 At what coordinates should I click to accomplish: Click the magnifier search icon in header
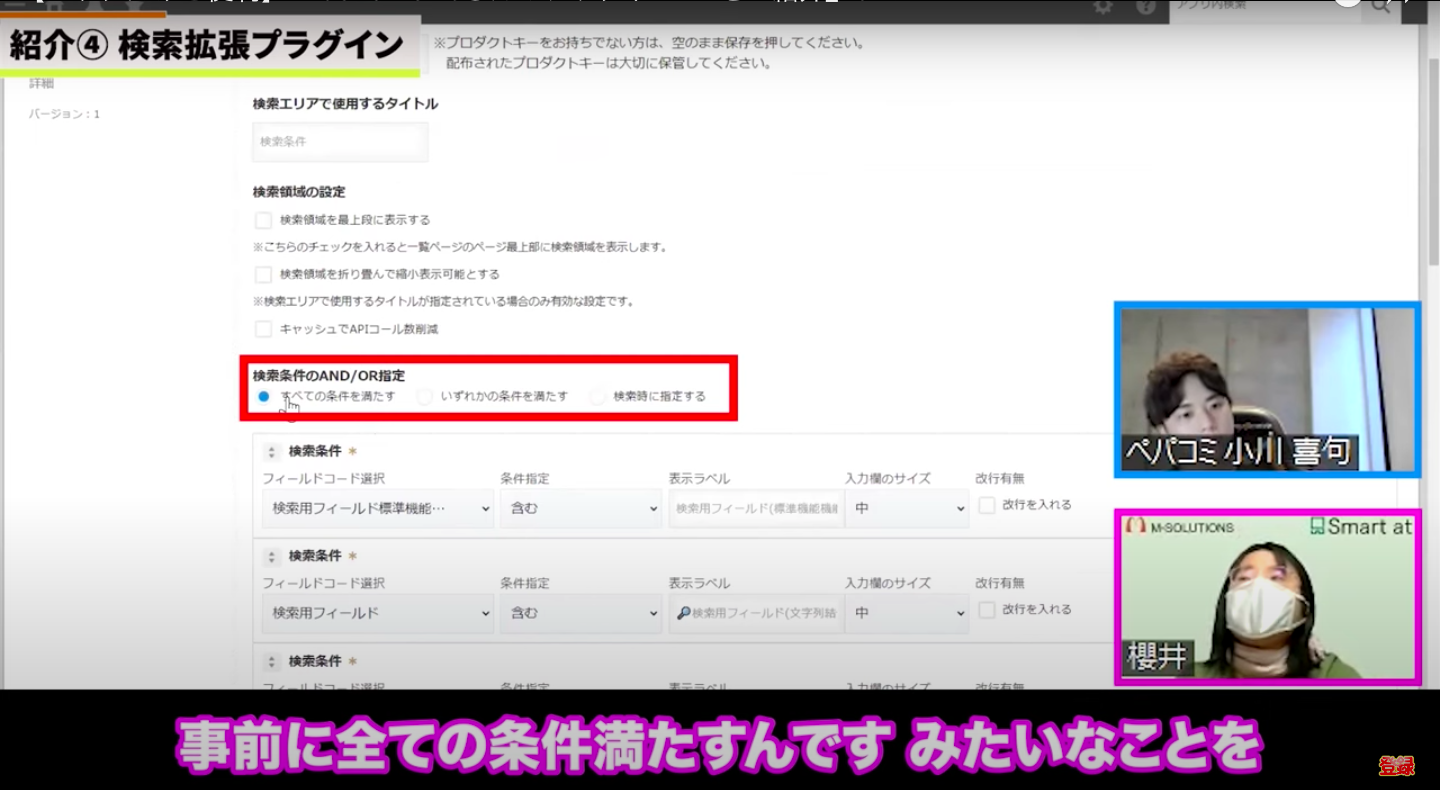(1381, 7)
